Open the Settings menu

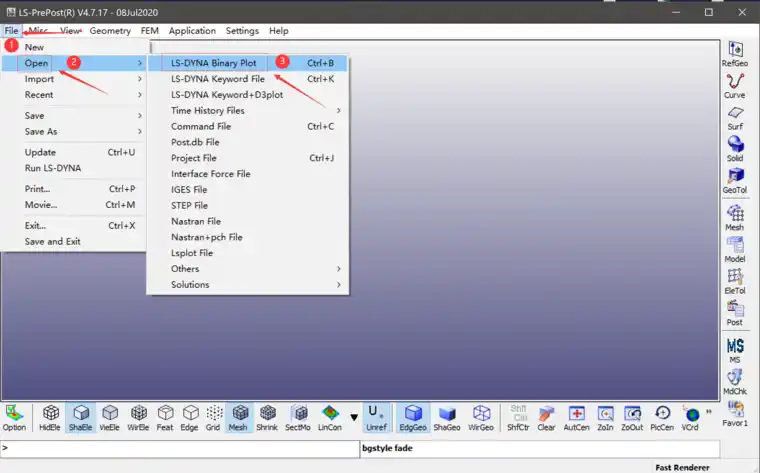[242, 31]
